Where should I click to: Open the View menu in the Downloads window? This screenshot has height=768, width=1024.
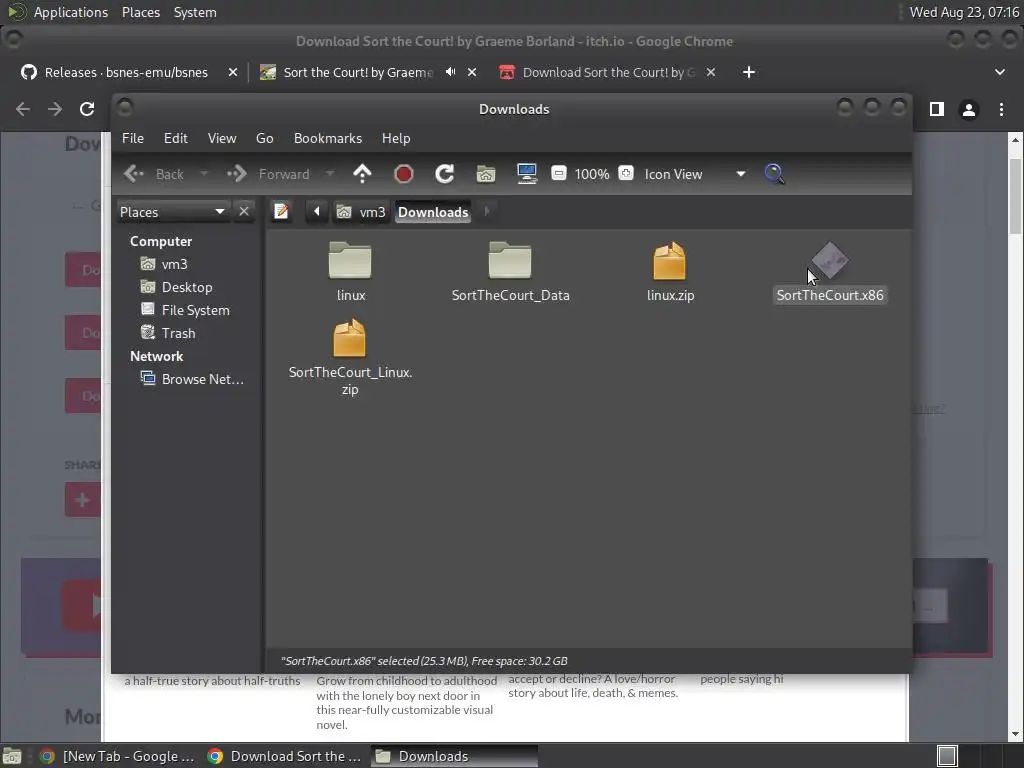click(222, 138)
